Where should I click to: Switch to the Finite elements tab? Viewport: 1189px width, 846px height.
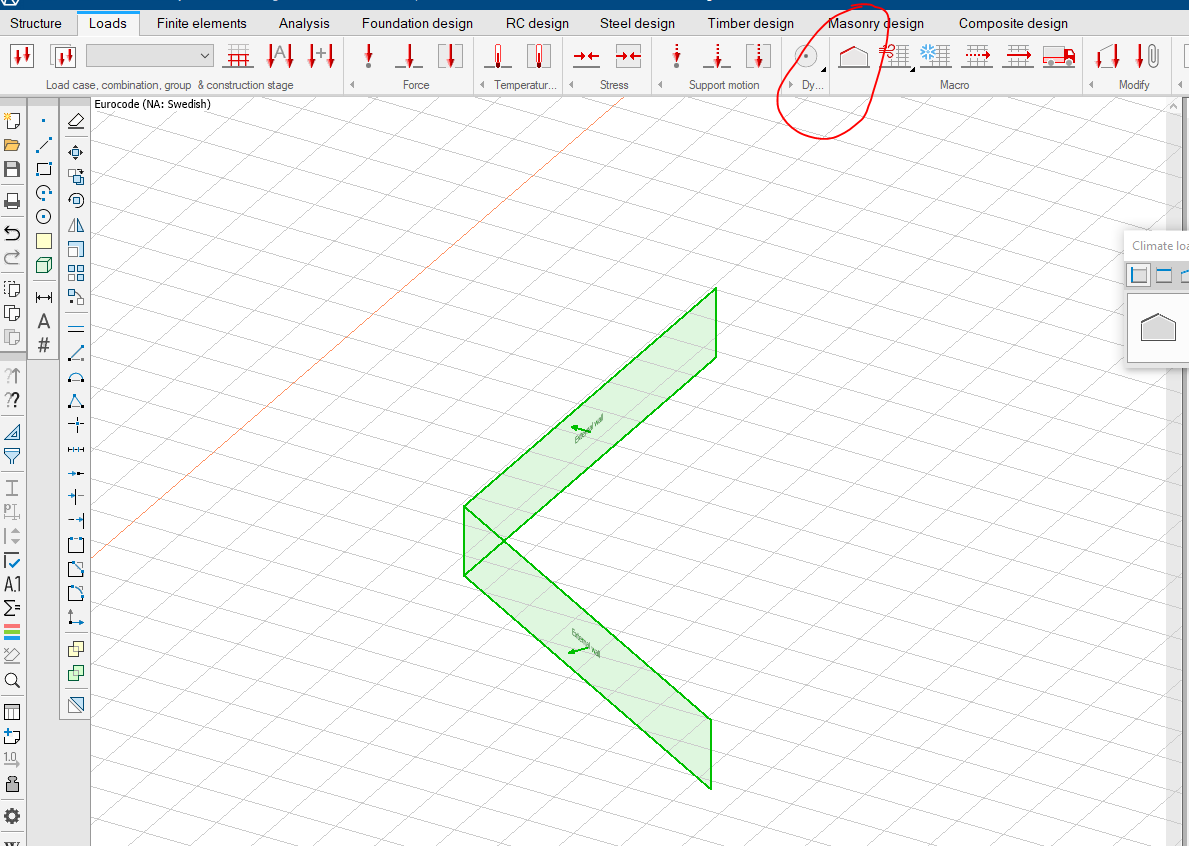202,24
